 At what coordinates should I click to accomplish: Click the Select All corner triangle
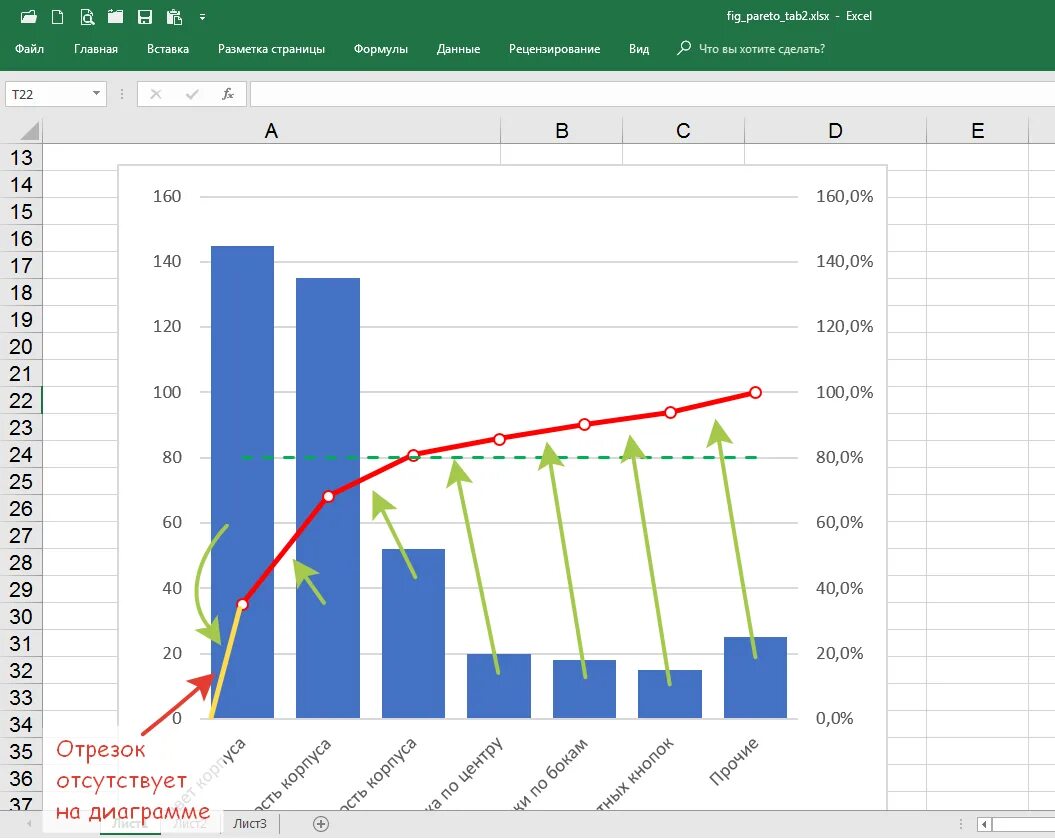(28, 131)
